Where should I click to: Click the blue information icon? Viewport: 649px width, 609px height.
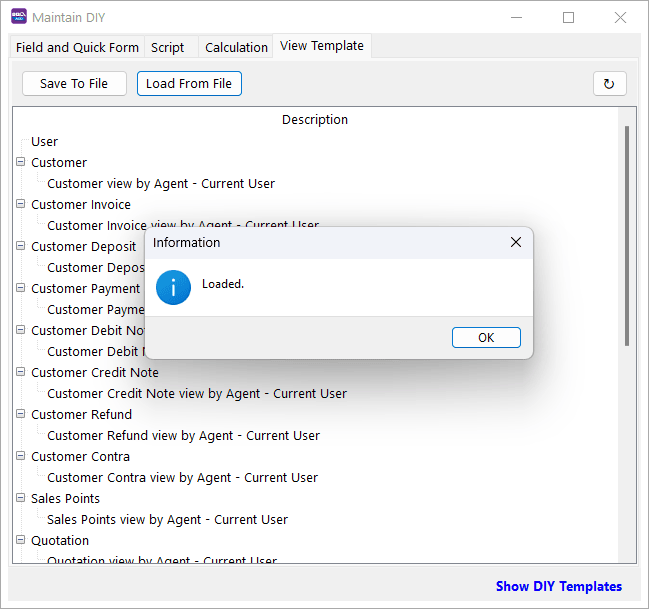click(173, 288)
